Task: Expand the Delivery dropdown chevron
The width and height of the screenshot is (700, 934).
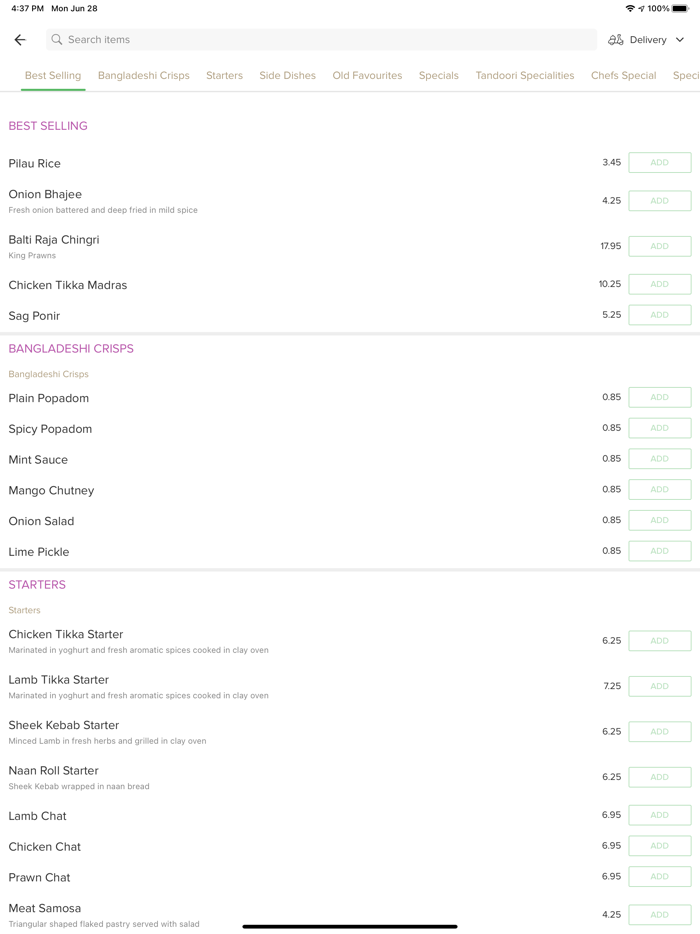Action: [x=680, y=40]
